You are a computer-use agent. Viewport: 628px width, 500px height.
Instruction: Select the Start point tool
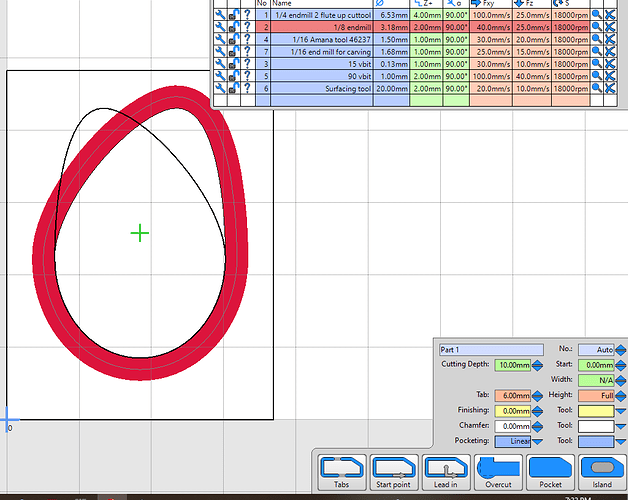coord(394,472)
